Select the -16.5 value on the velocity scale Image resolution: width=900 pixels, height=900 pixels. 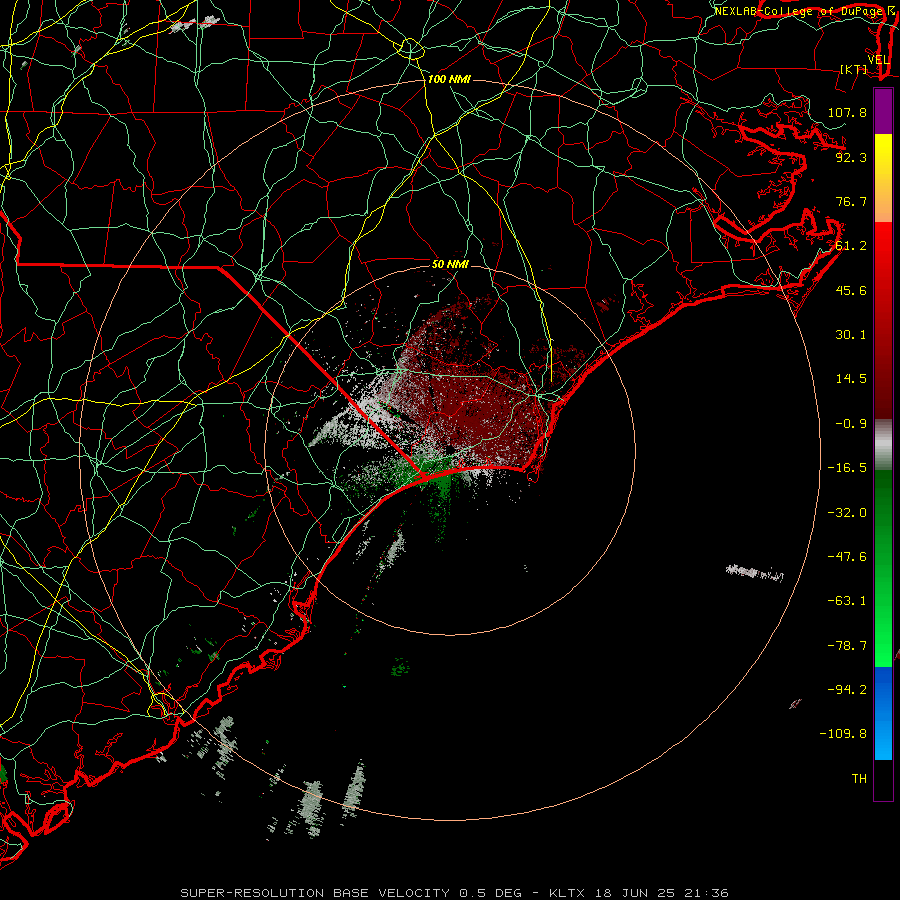point(847,468)
